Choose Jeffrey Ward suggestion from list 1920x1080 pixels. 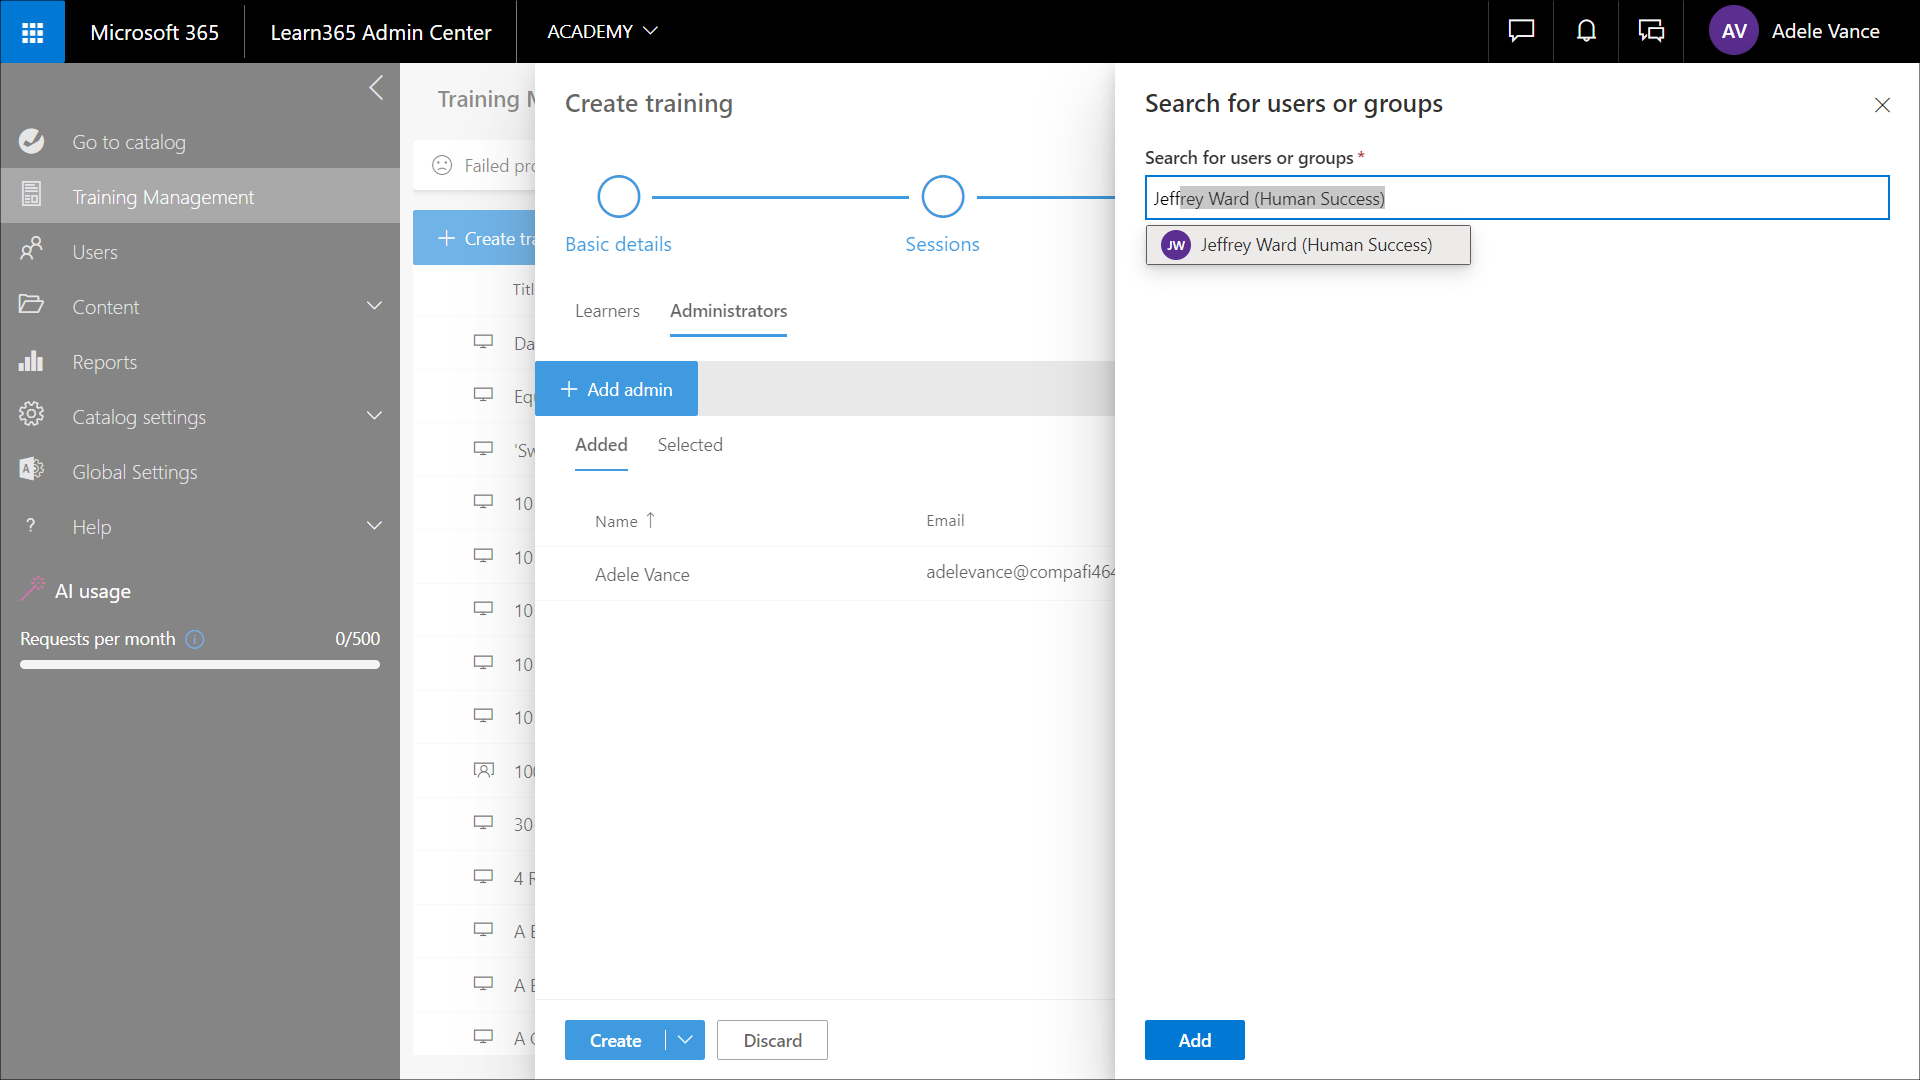1308,245
